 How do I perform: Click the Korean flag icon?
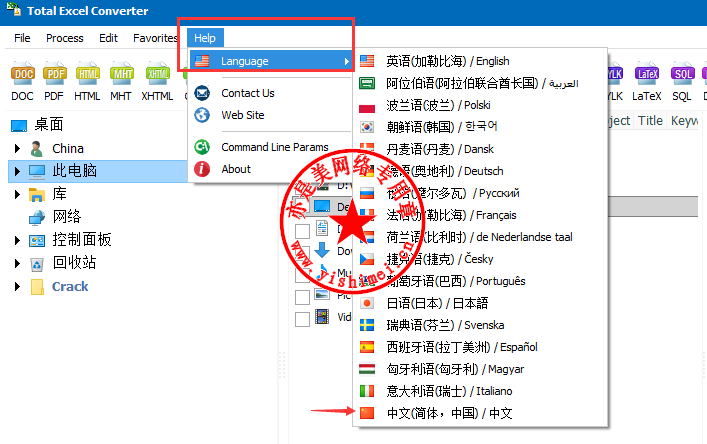[x=367, y=127]
